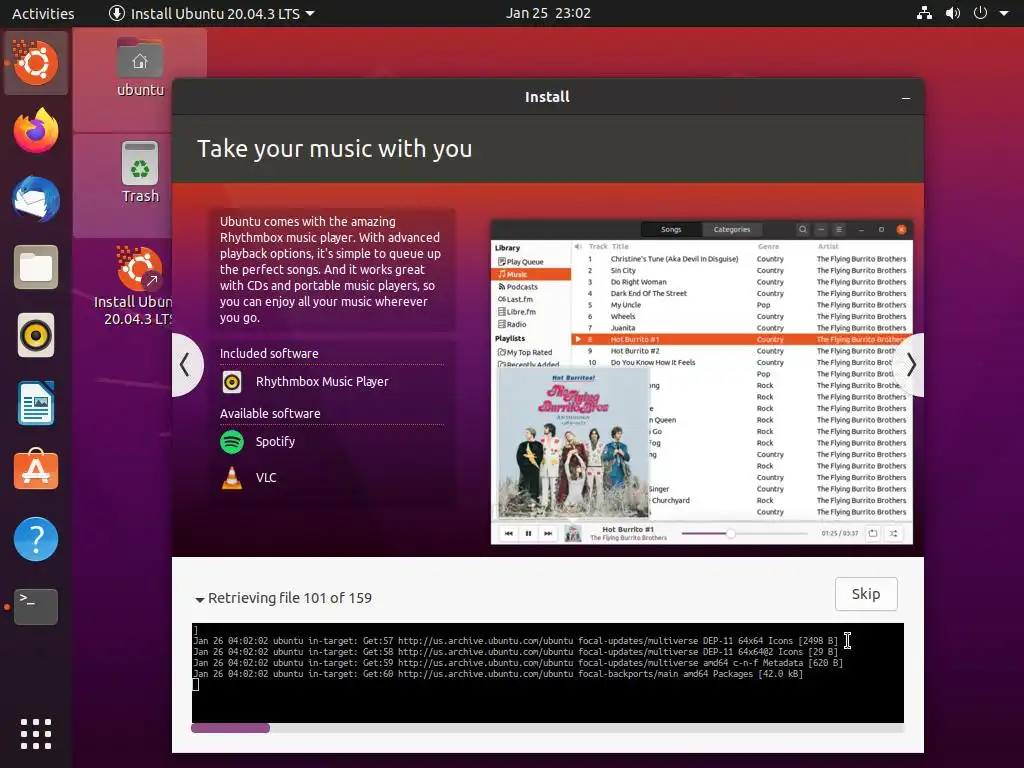Select Play Queue in Rhythmbox Library

tap(524, 262)
